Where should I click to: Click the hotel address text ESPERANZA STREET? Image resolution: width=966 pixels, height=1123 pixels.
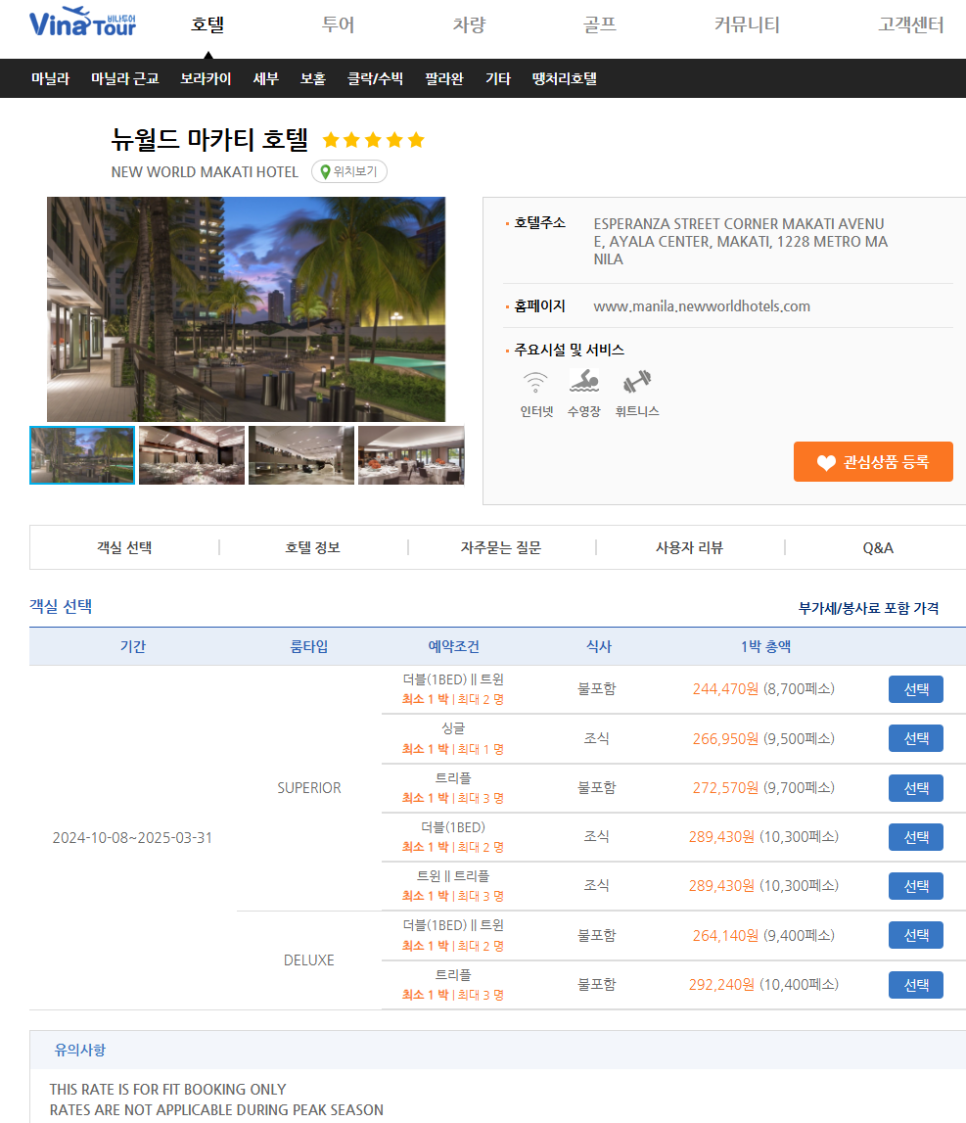740,241
